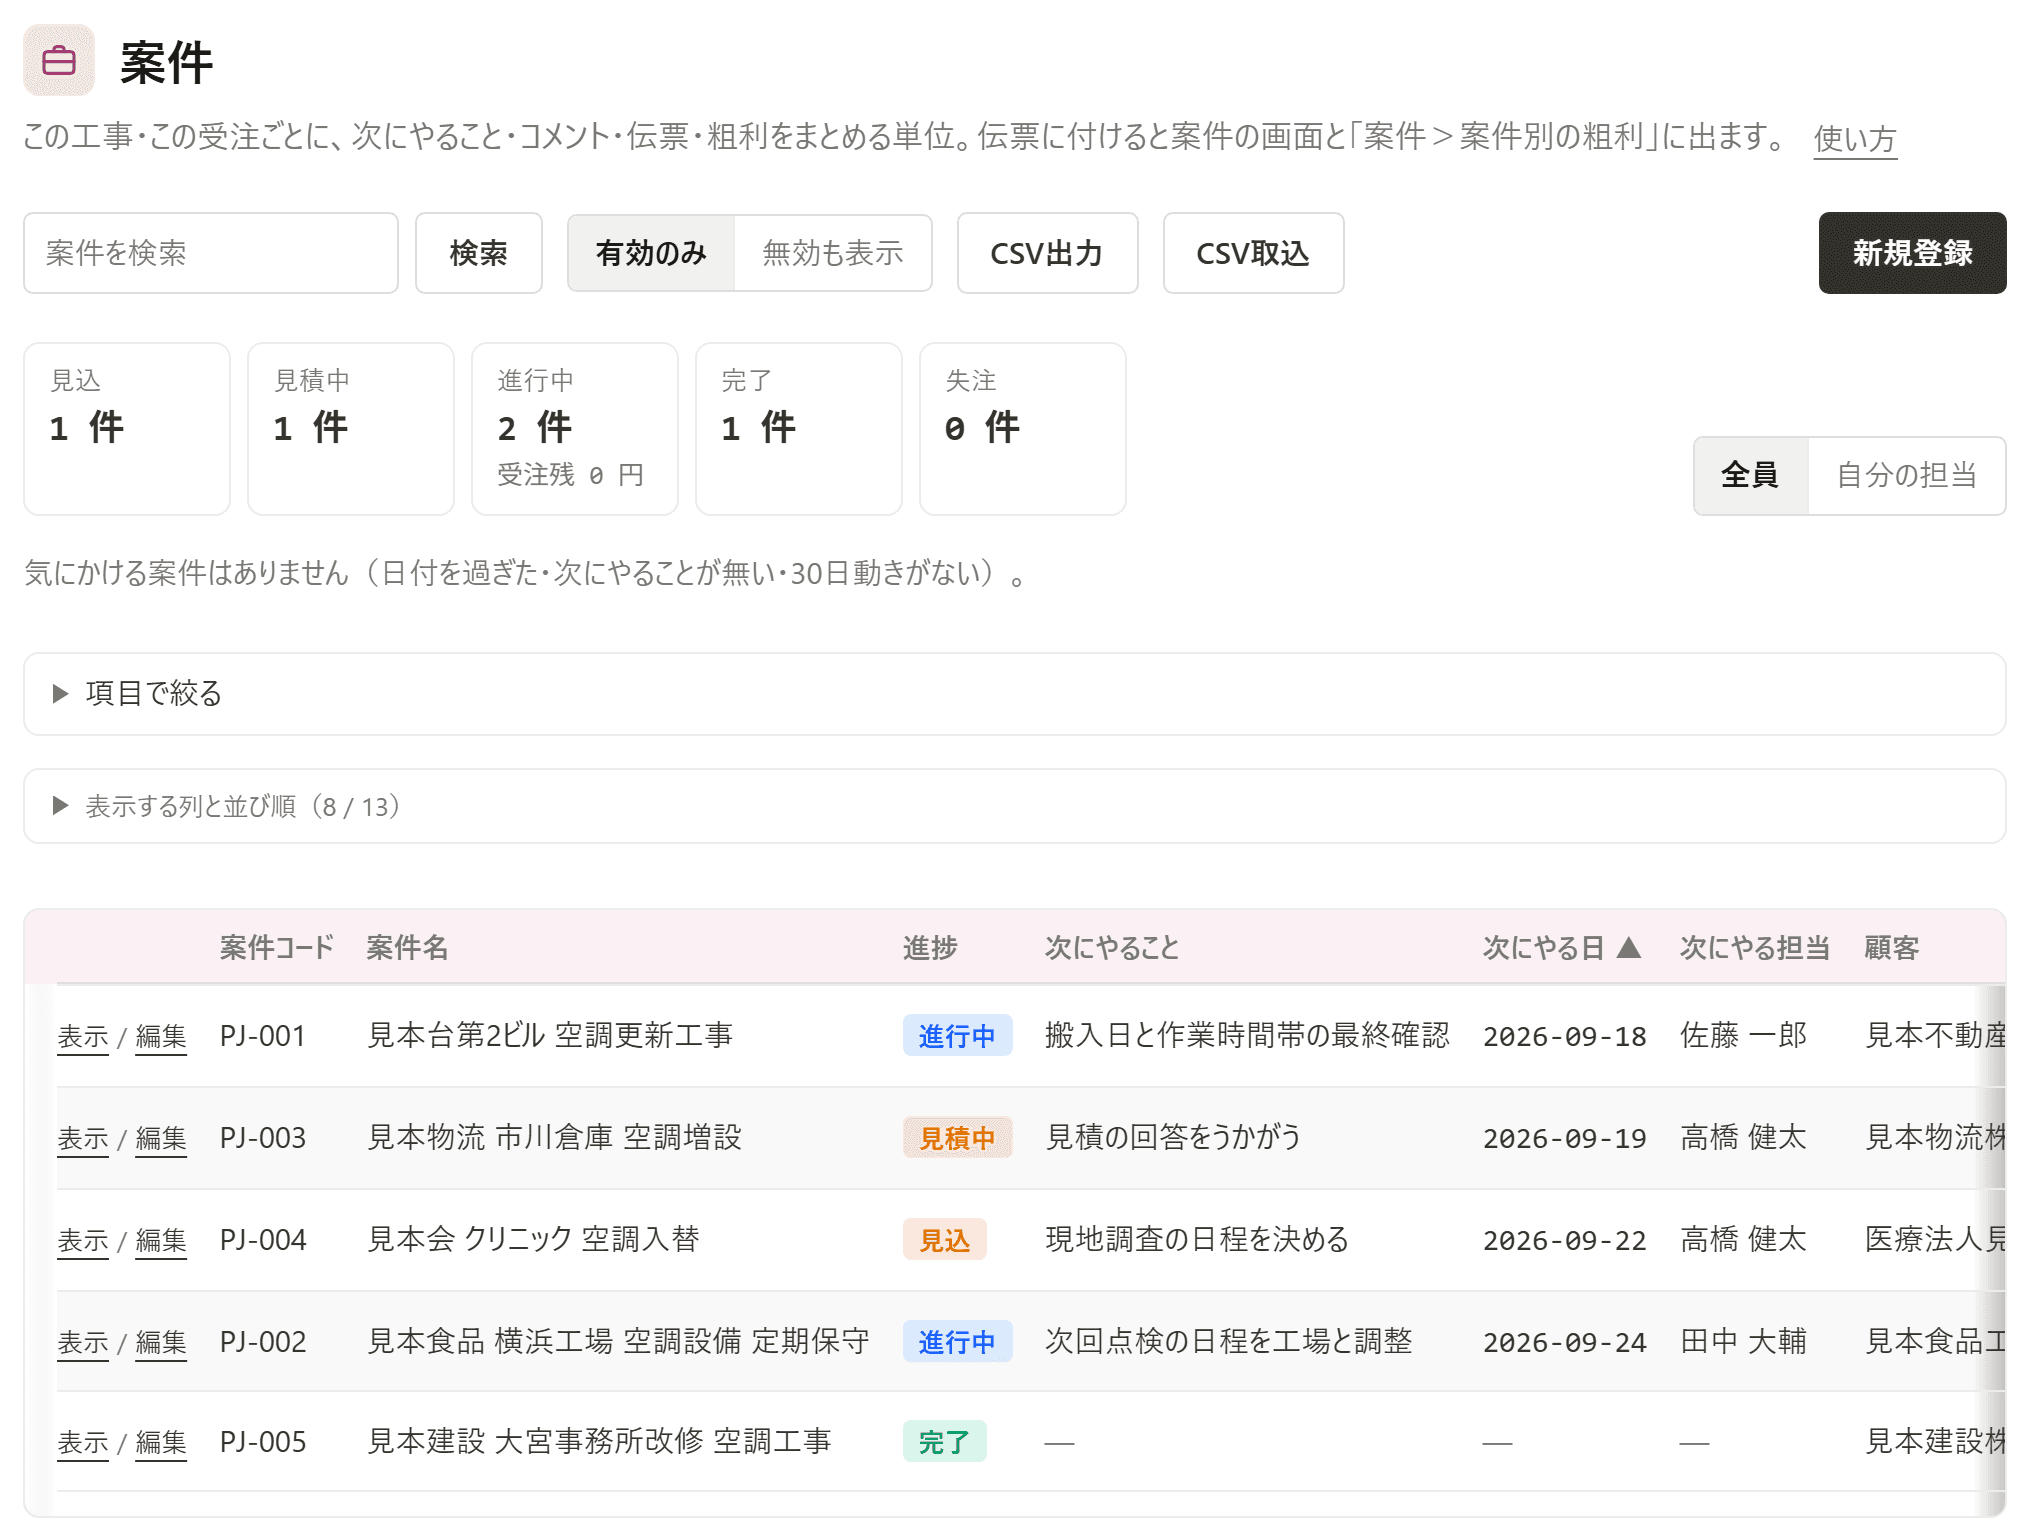Viewport: 2030px width, 1527px height.
Task: Select the 有効のみ filter toggle
Action: [x=651, y=253]
